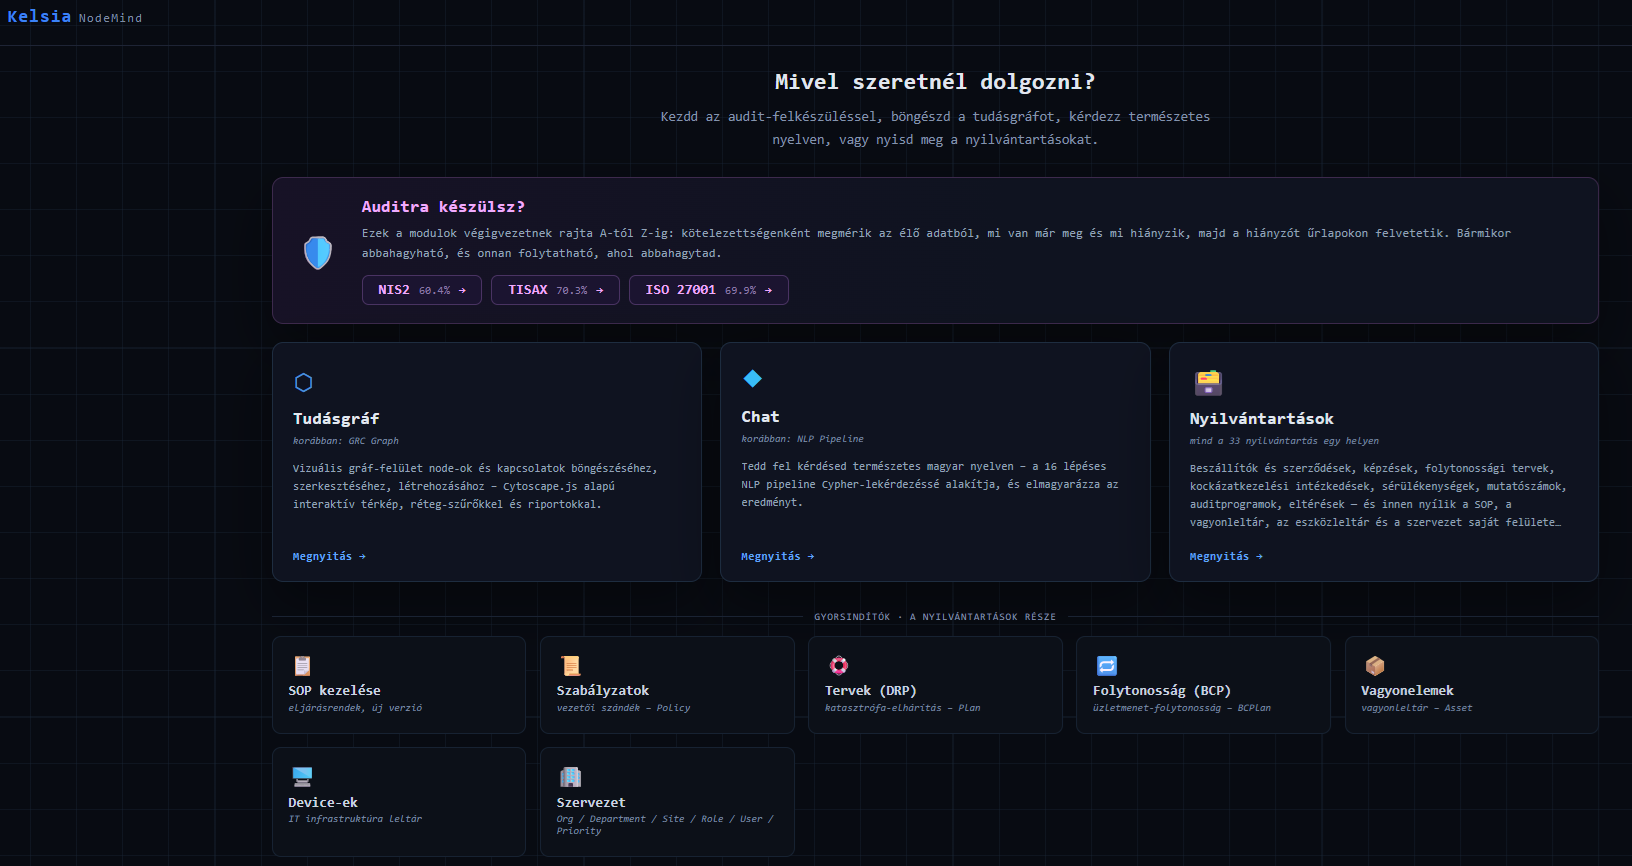The width and height of the screenshot is (1632, 866).
Task: Click the 'katasztrófa-elhárítás – Plan' subtitle
Action: click(903, 708)
